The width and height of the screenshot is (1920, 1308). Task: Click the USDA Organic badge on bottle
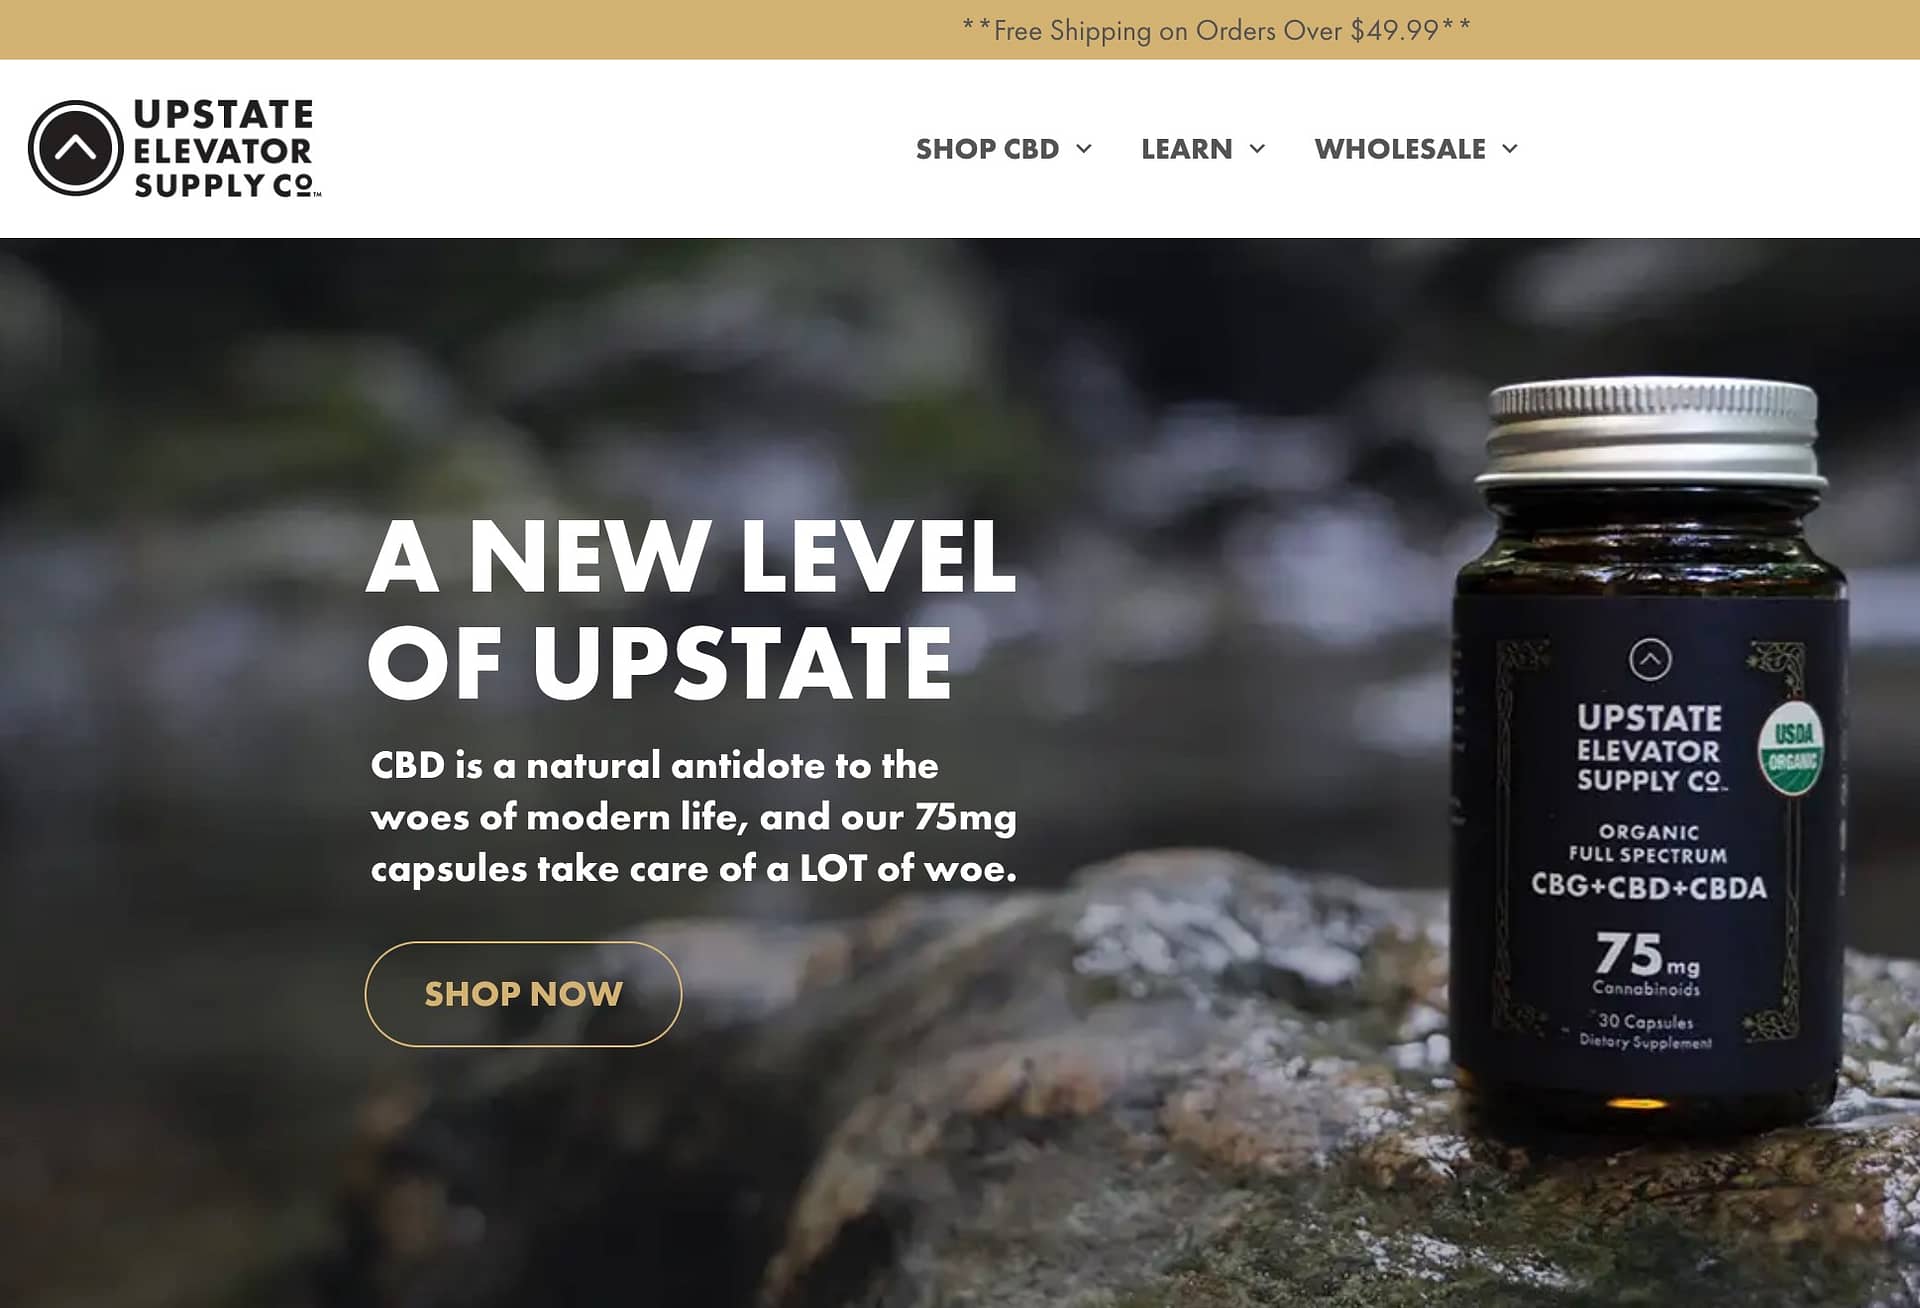(1791, 749)
